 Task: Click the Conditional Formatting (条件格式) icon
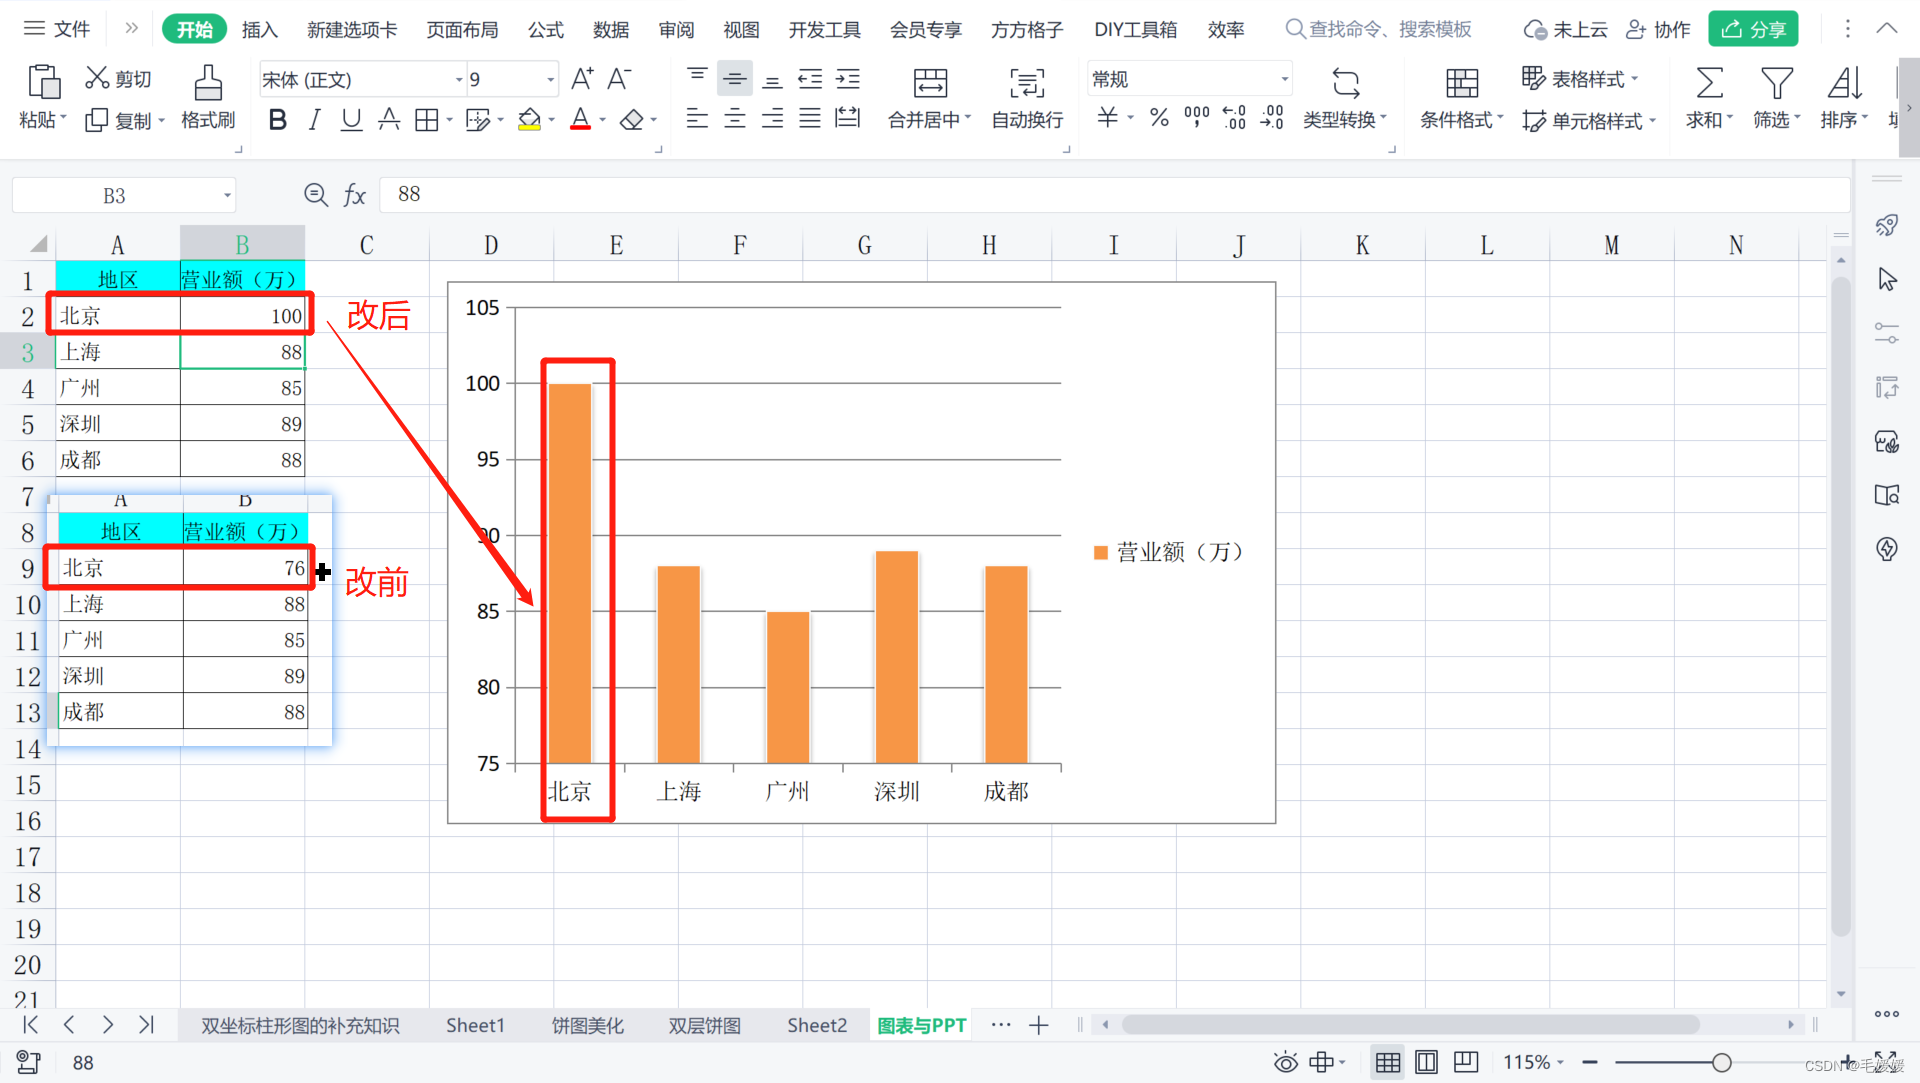(1461, 84)
